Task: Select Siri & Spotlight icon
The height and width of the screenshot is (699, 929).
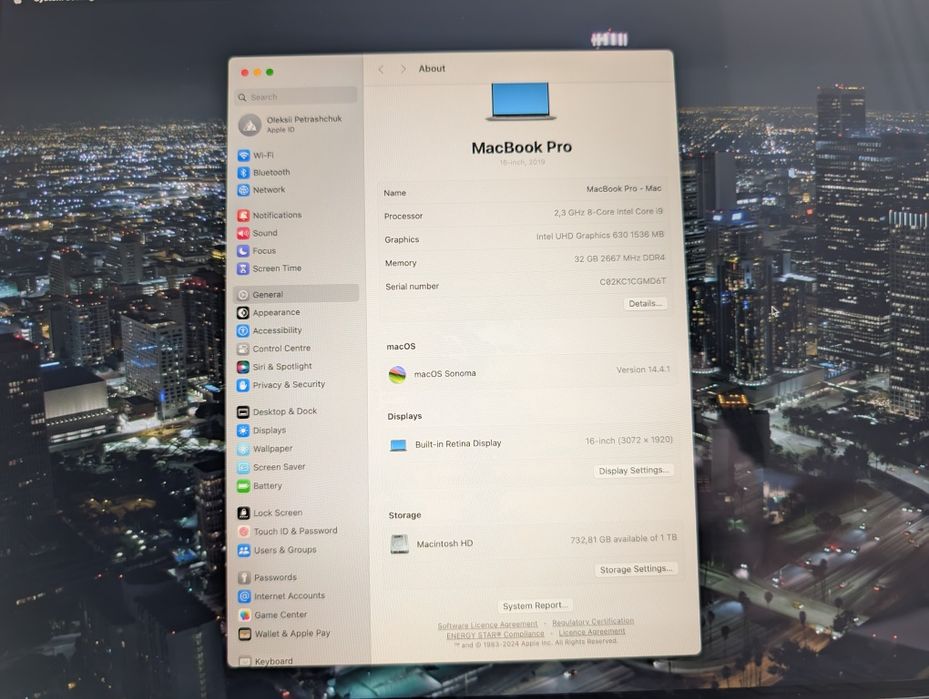Action: coord(243,367)
